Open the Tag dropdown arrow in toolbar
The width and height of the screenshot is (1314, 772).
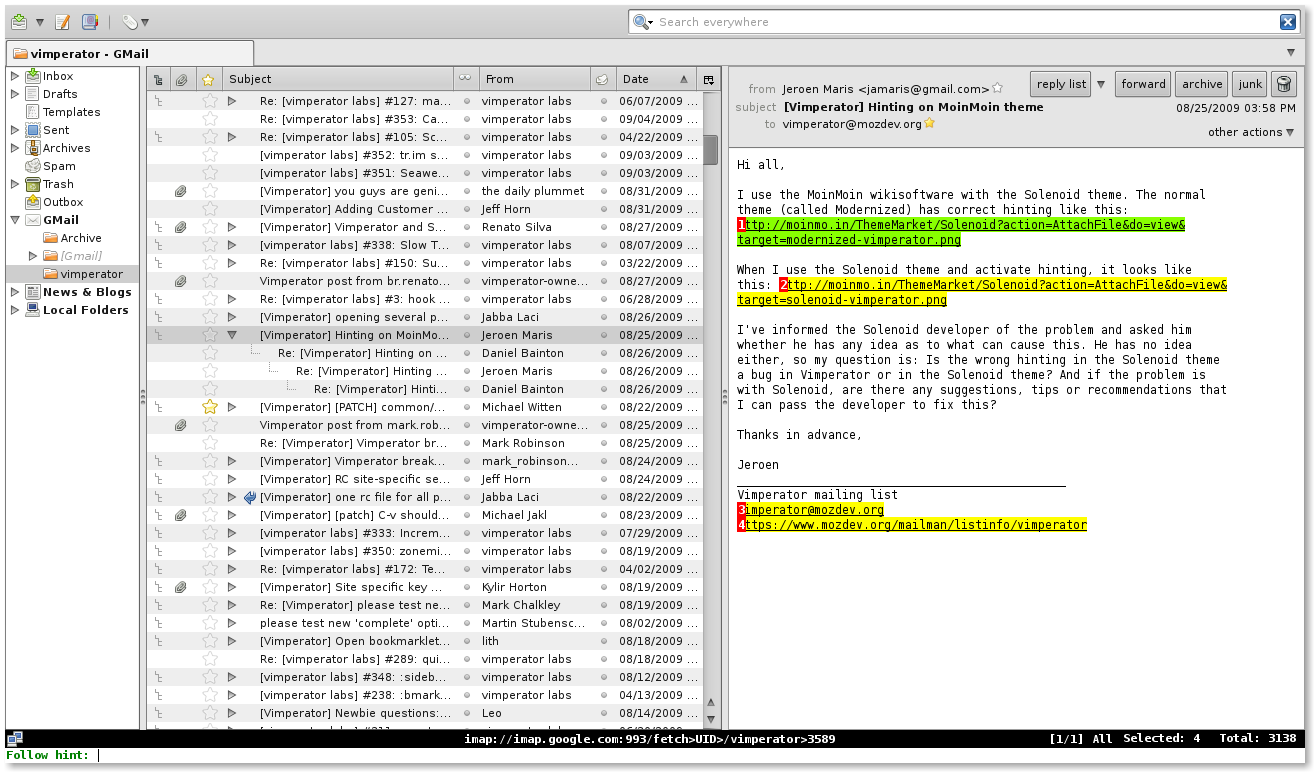pos(145,22)
